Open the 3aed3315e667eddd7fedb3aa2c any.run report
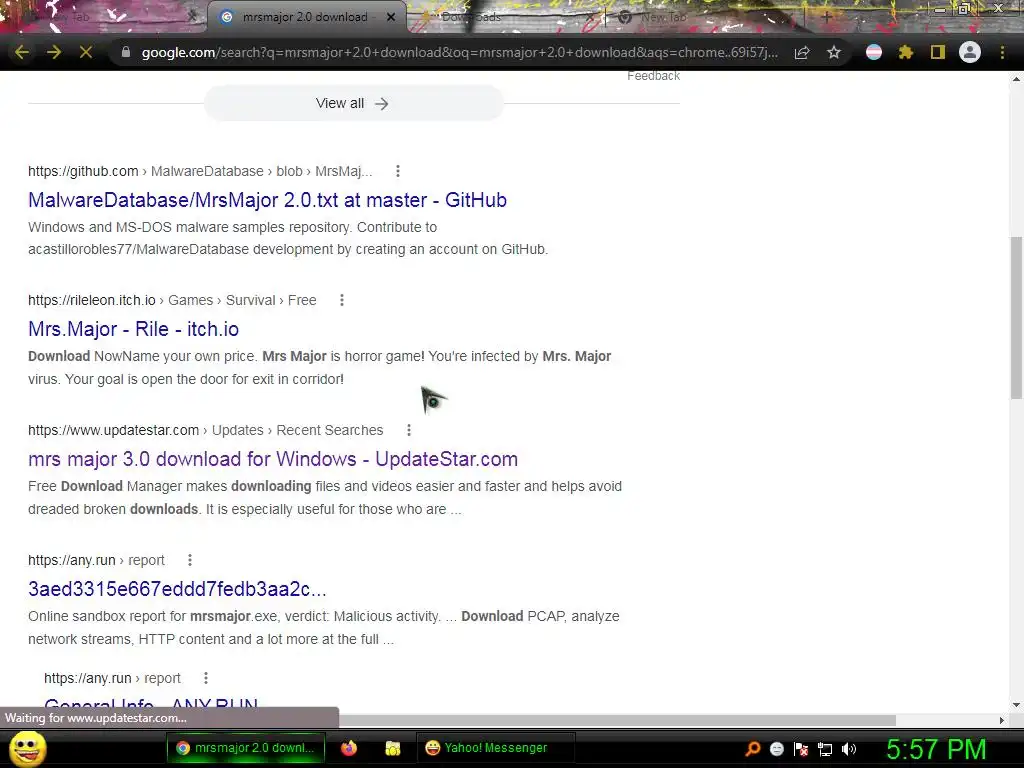This screenshot has height=768, width=1024. pos(177,589)
